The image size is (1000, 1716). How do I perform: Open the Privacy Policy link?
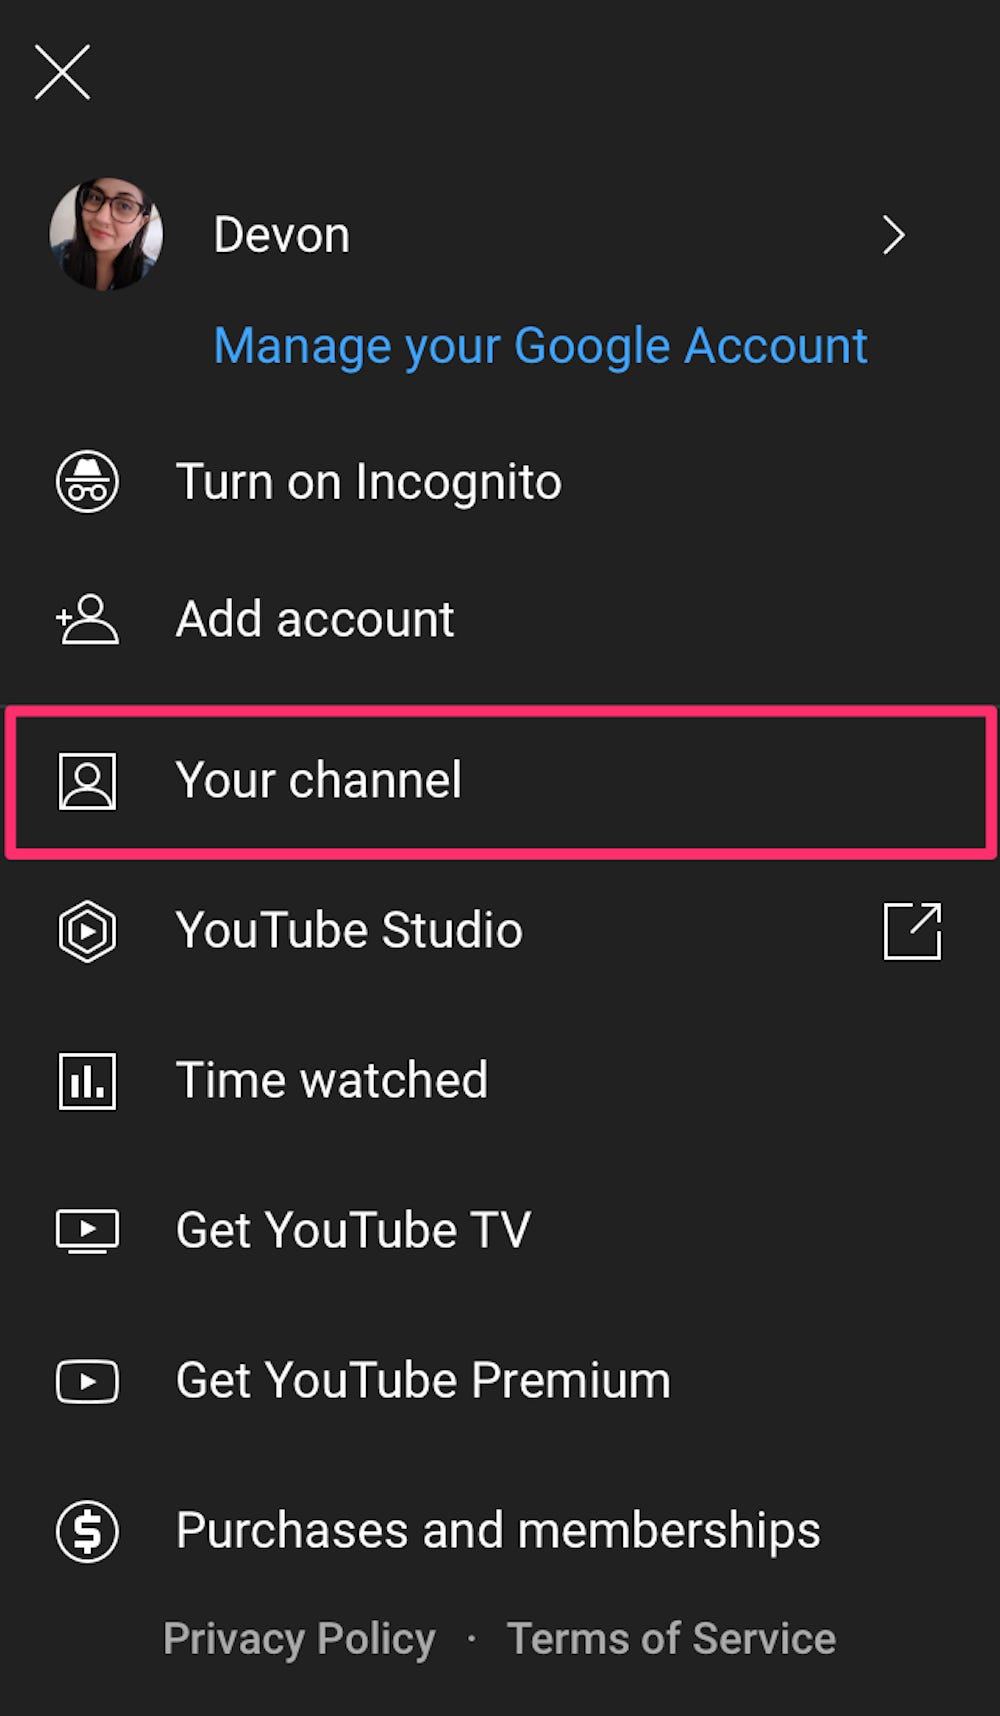299,1639
